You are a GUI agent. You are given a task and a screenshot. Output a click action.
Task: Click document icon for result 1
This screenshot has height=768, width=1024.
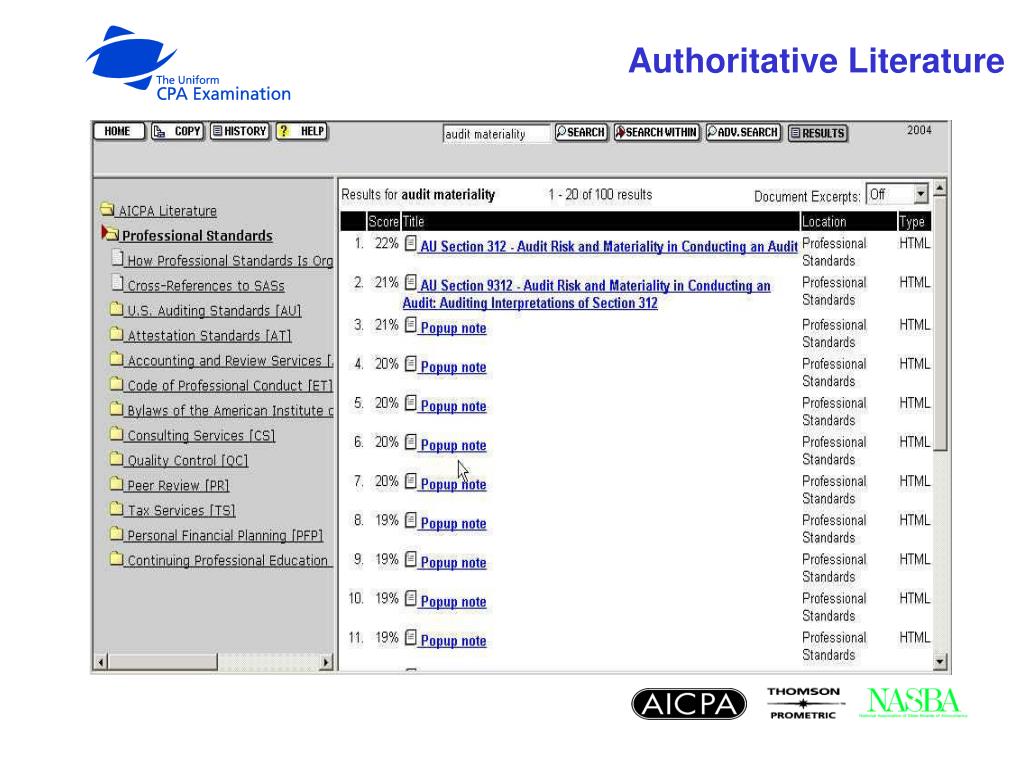[x=410, y=244]
